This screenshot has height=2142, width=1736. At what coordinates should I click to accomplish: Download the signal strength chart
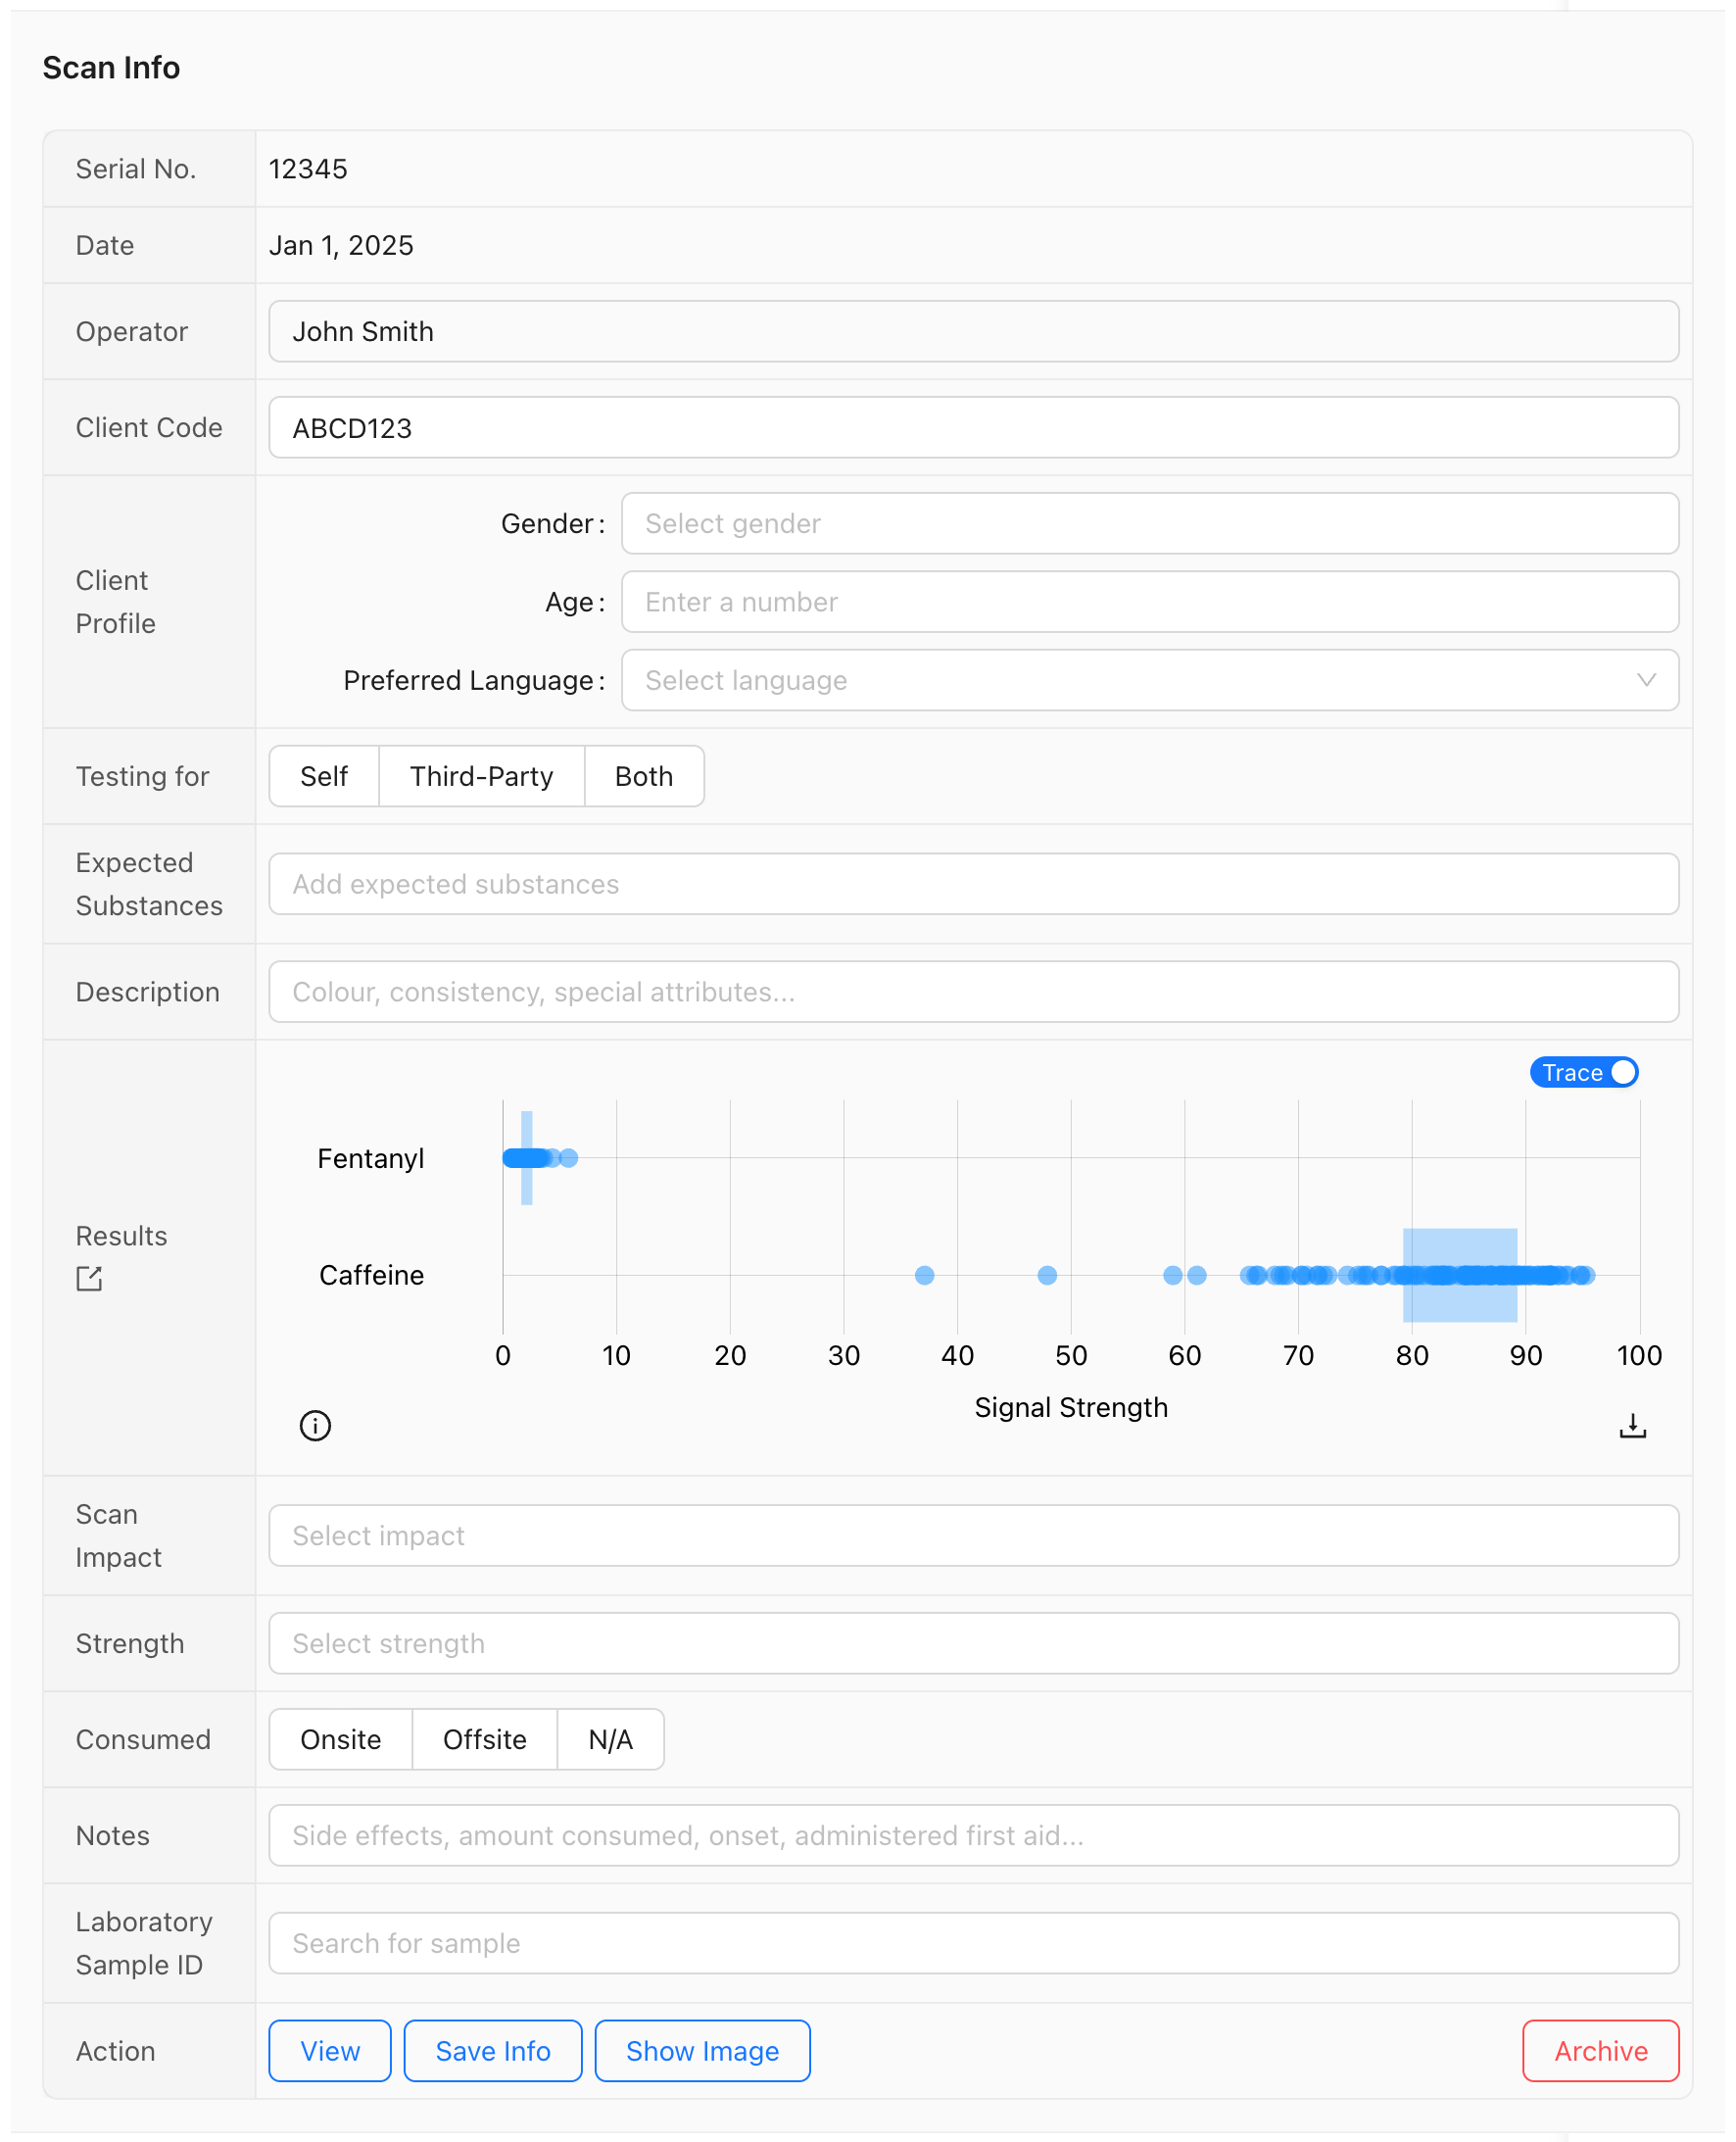(1632, 1425)
